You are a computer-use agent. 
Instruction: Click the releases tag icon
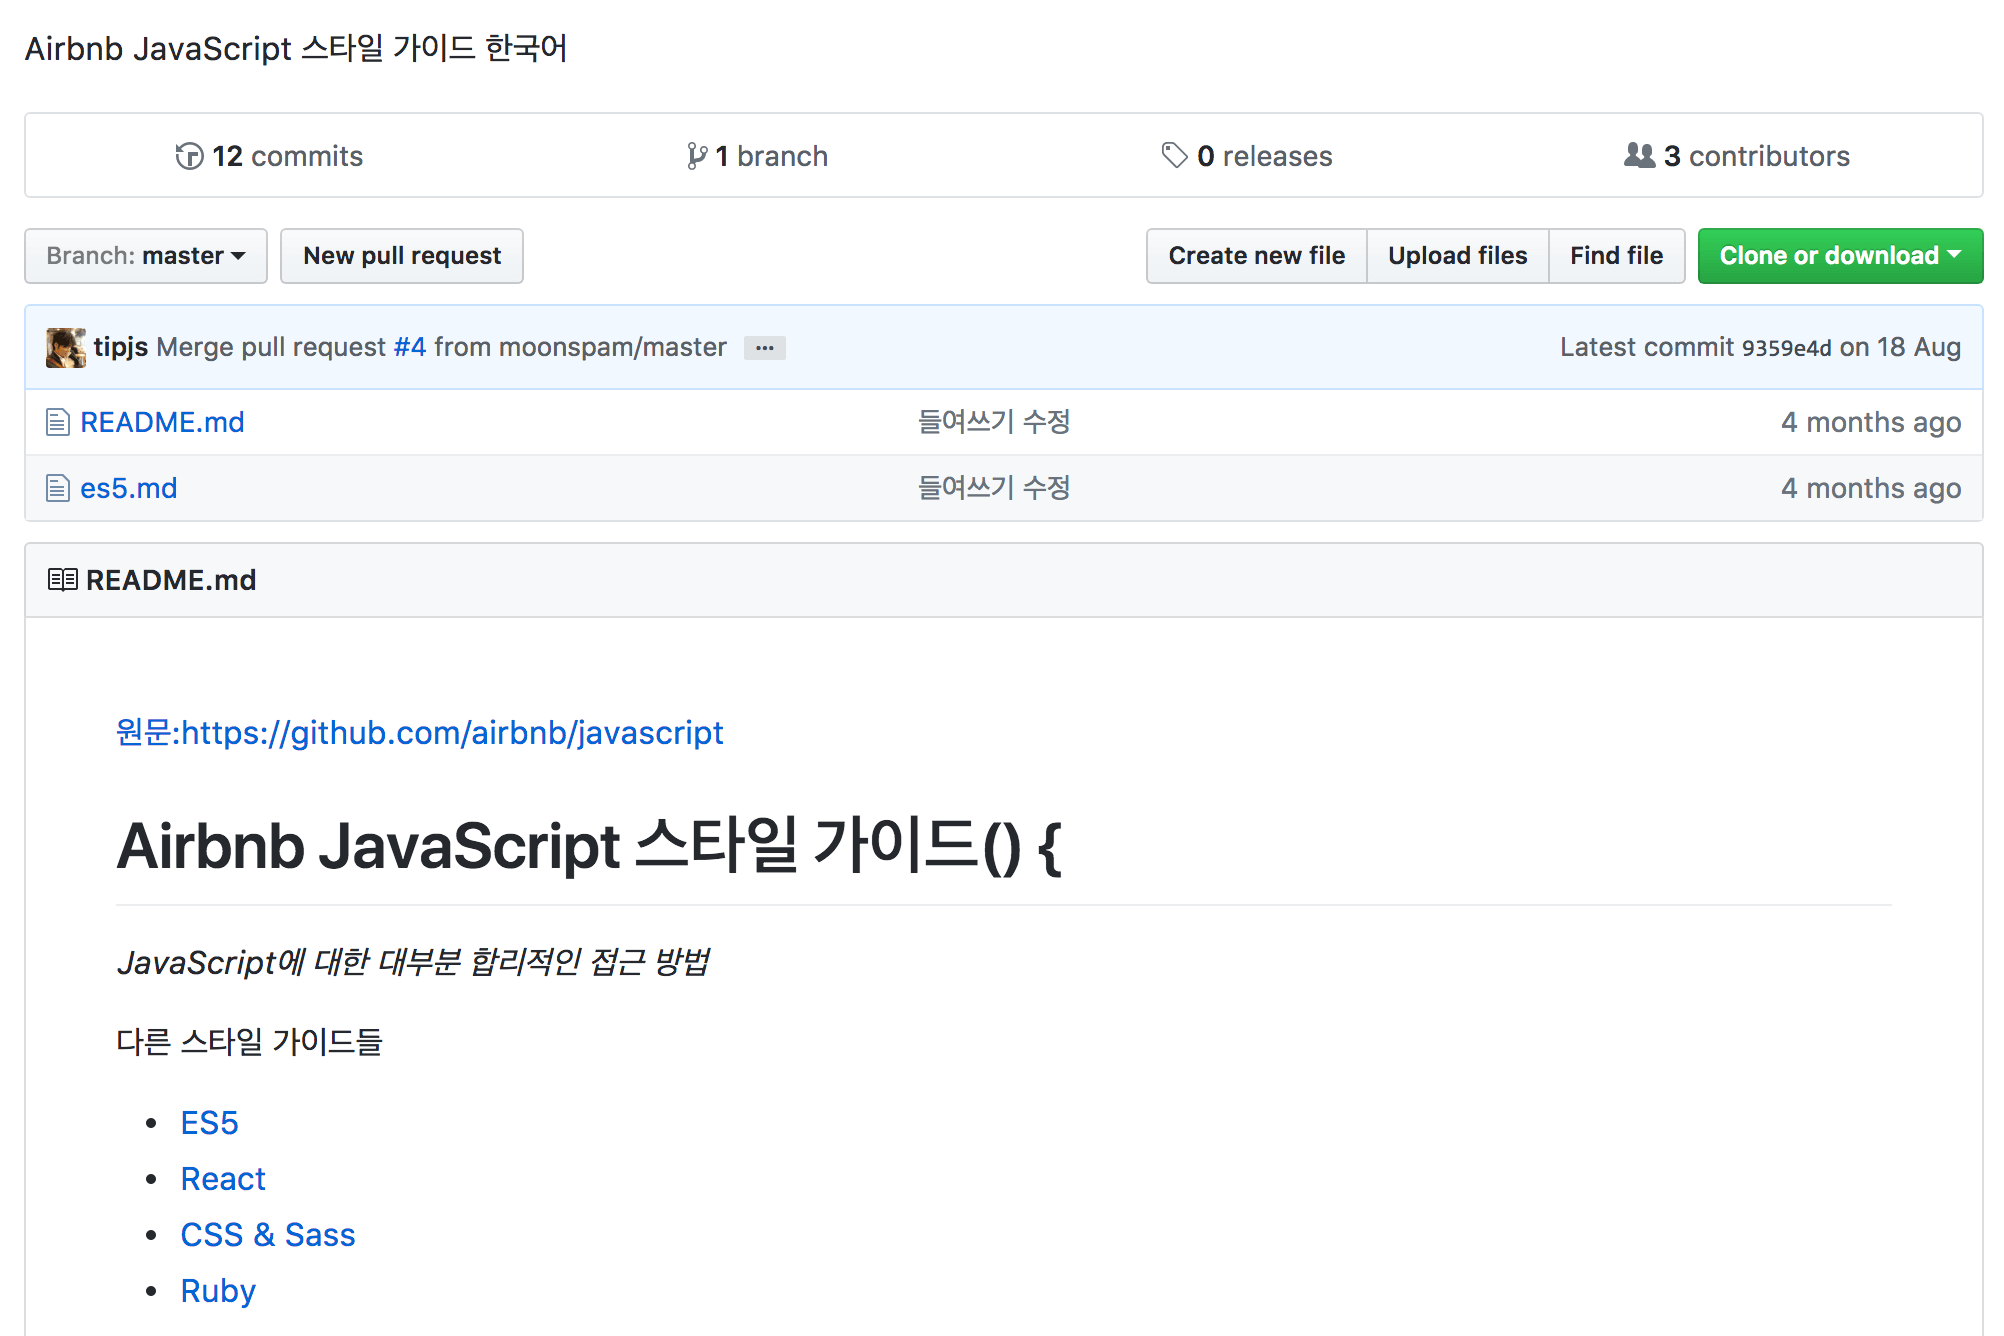point(1174,155)
